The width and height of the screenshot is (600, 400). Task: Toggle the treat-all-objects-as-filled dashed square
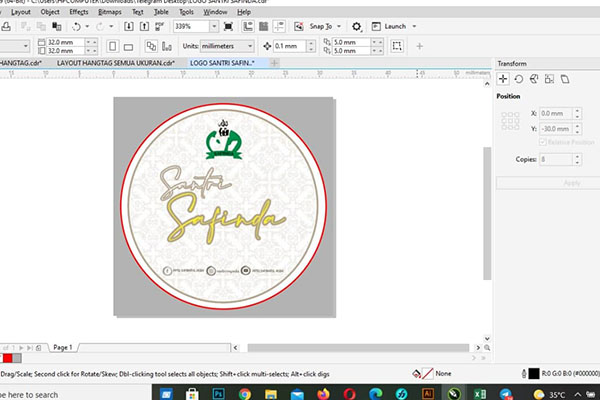tap(397, 46)
